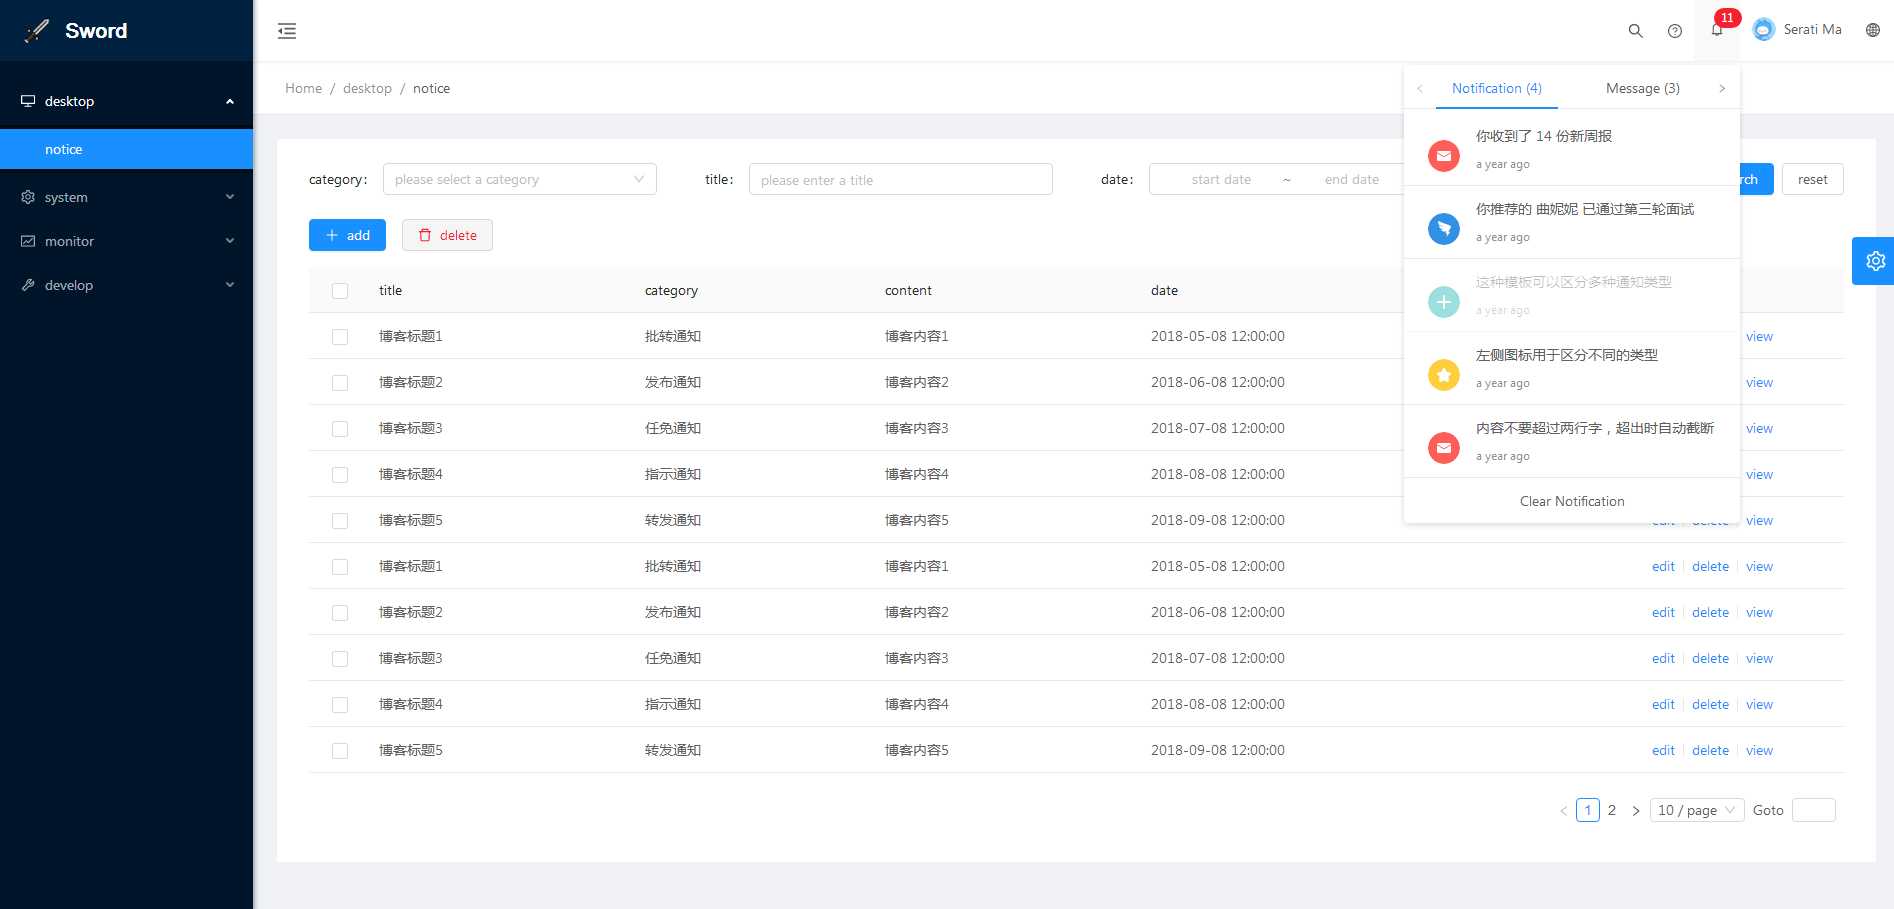
Task: Open the language globe icon
Action: [x=1872, y=30]
